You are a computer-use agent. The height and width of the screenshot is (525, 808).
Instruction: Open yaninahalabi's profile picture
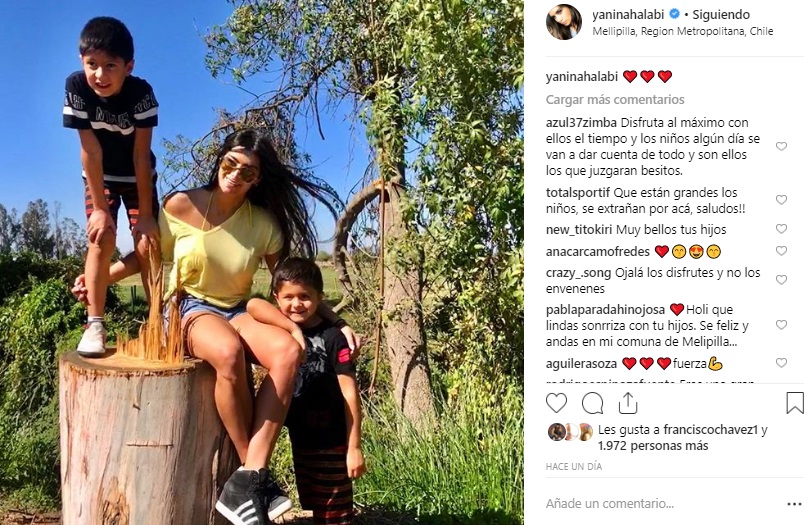click(564, 22)
